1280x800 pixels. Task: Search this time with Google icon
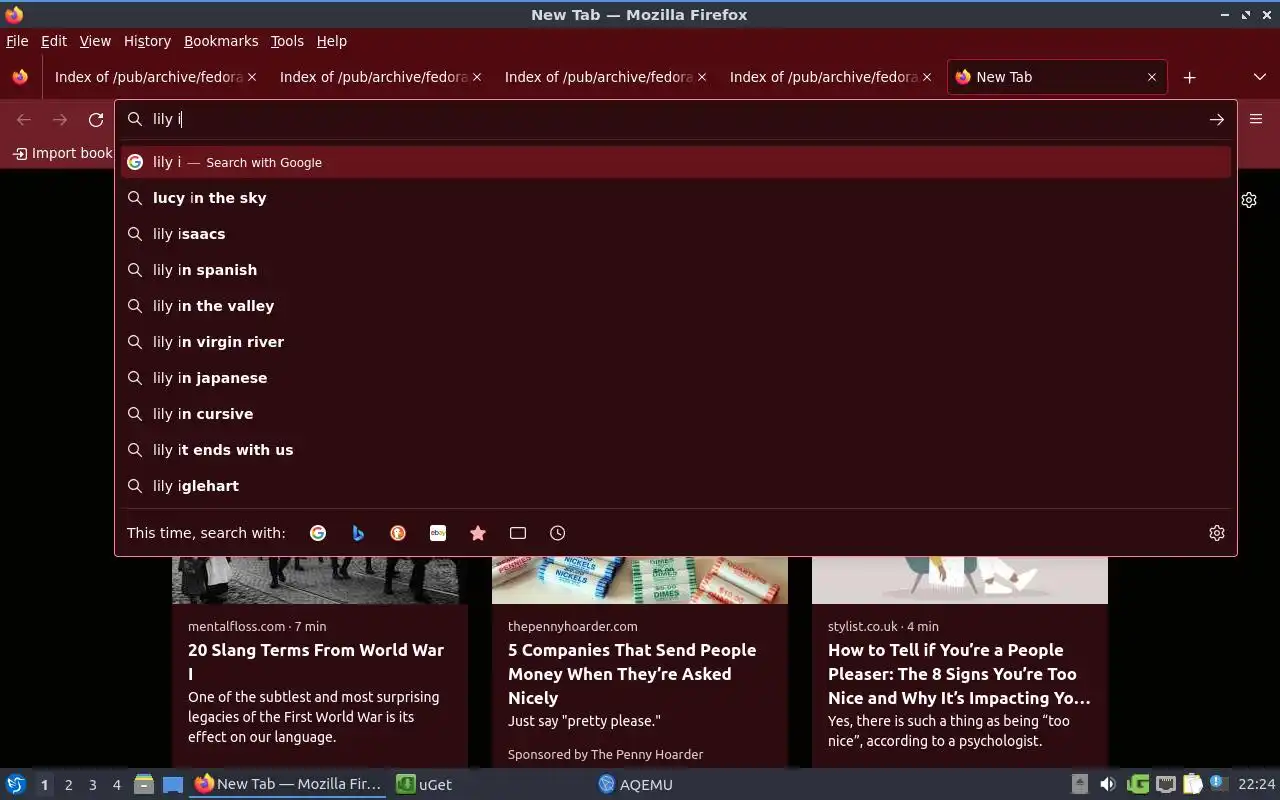click(x=318, y=533)
